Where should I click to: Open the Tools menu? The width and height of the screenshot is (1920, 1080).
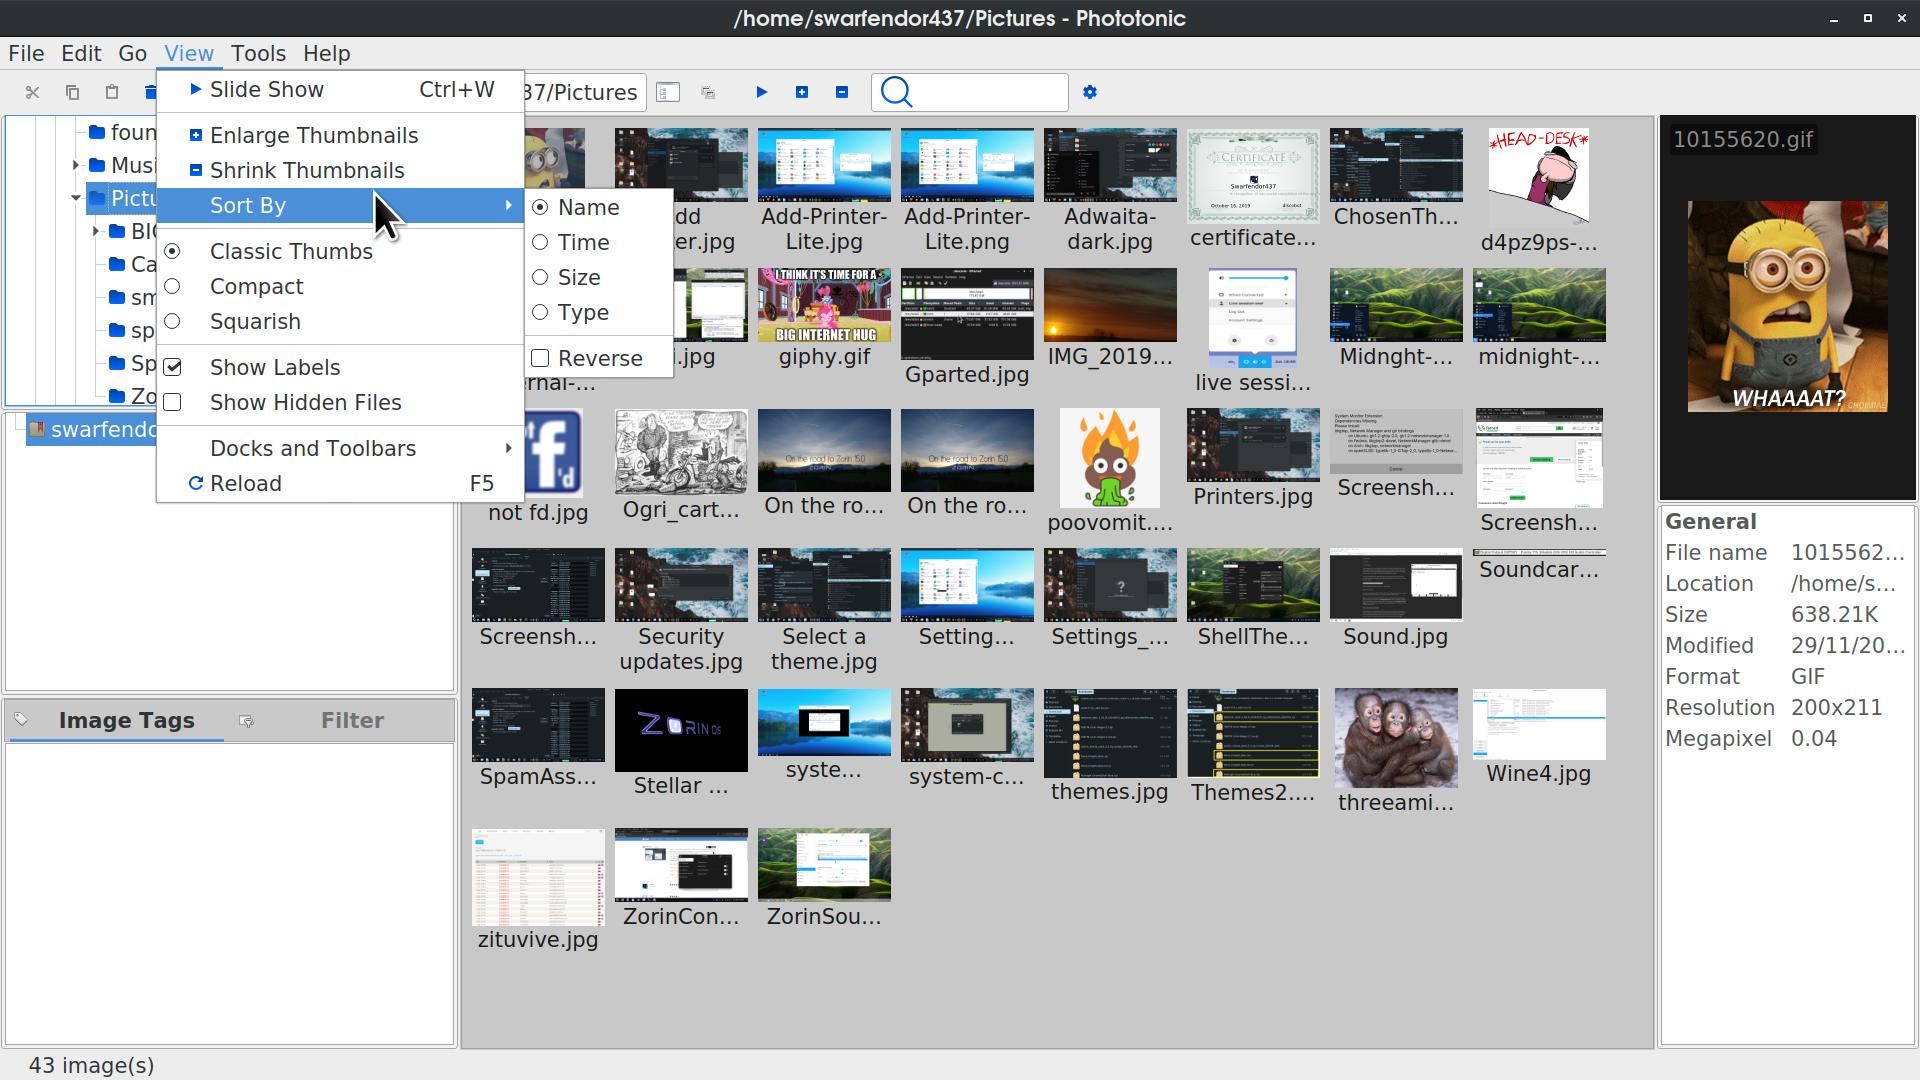258,54
